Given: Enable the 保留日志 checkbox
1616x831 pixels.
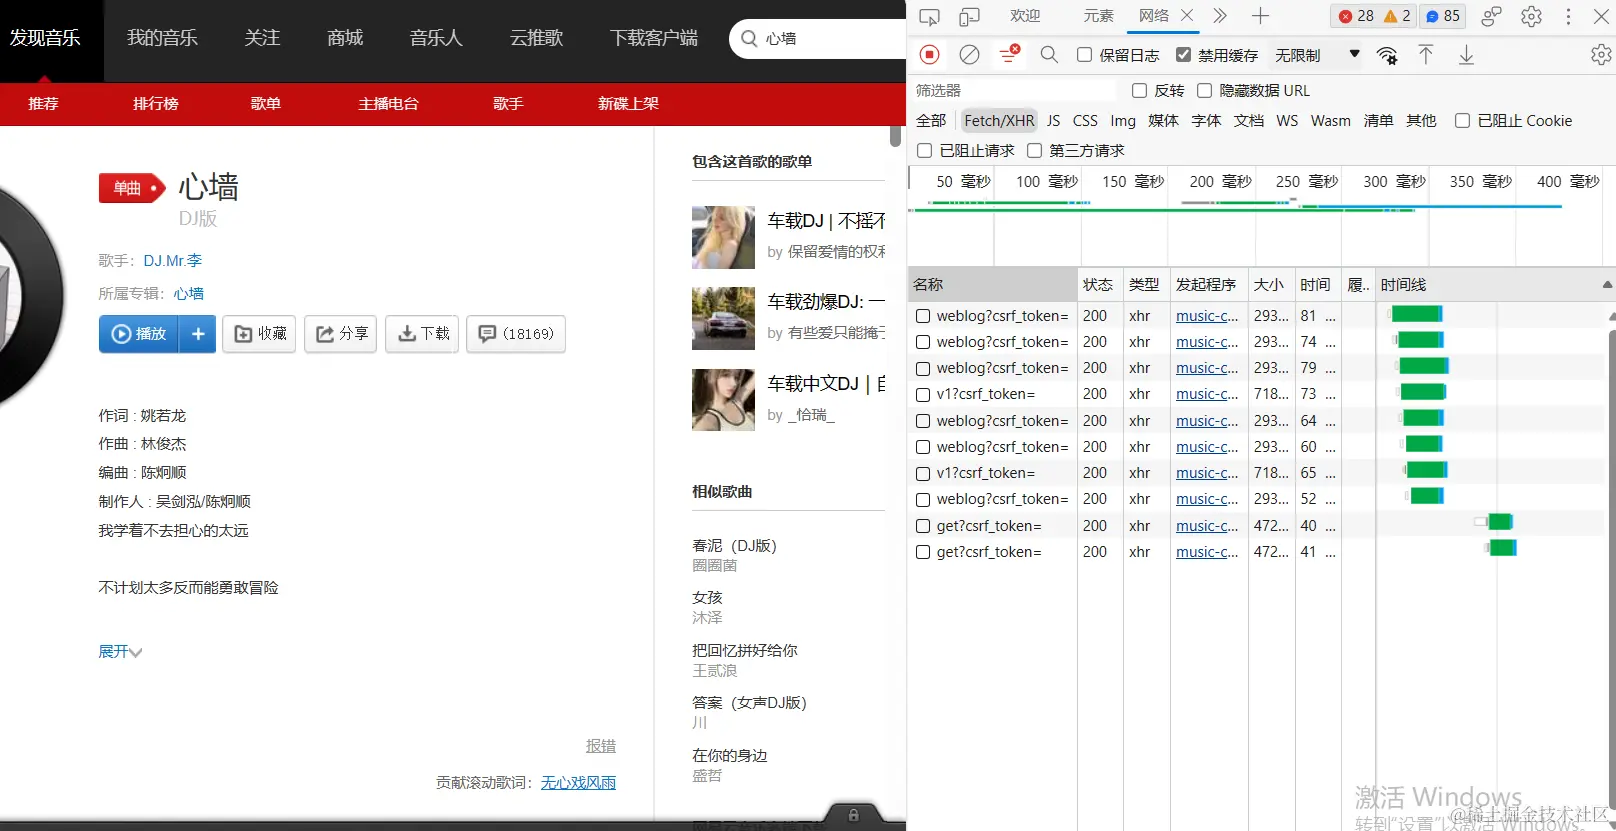Looking at the screenshot, I should click(x=1084, y=55).
